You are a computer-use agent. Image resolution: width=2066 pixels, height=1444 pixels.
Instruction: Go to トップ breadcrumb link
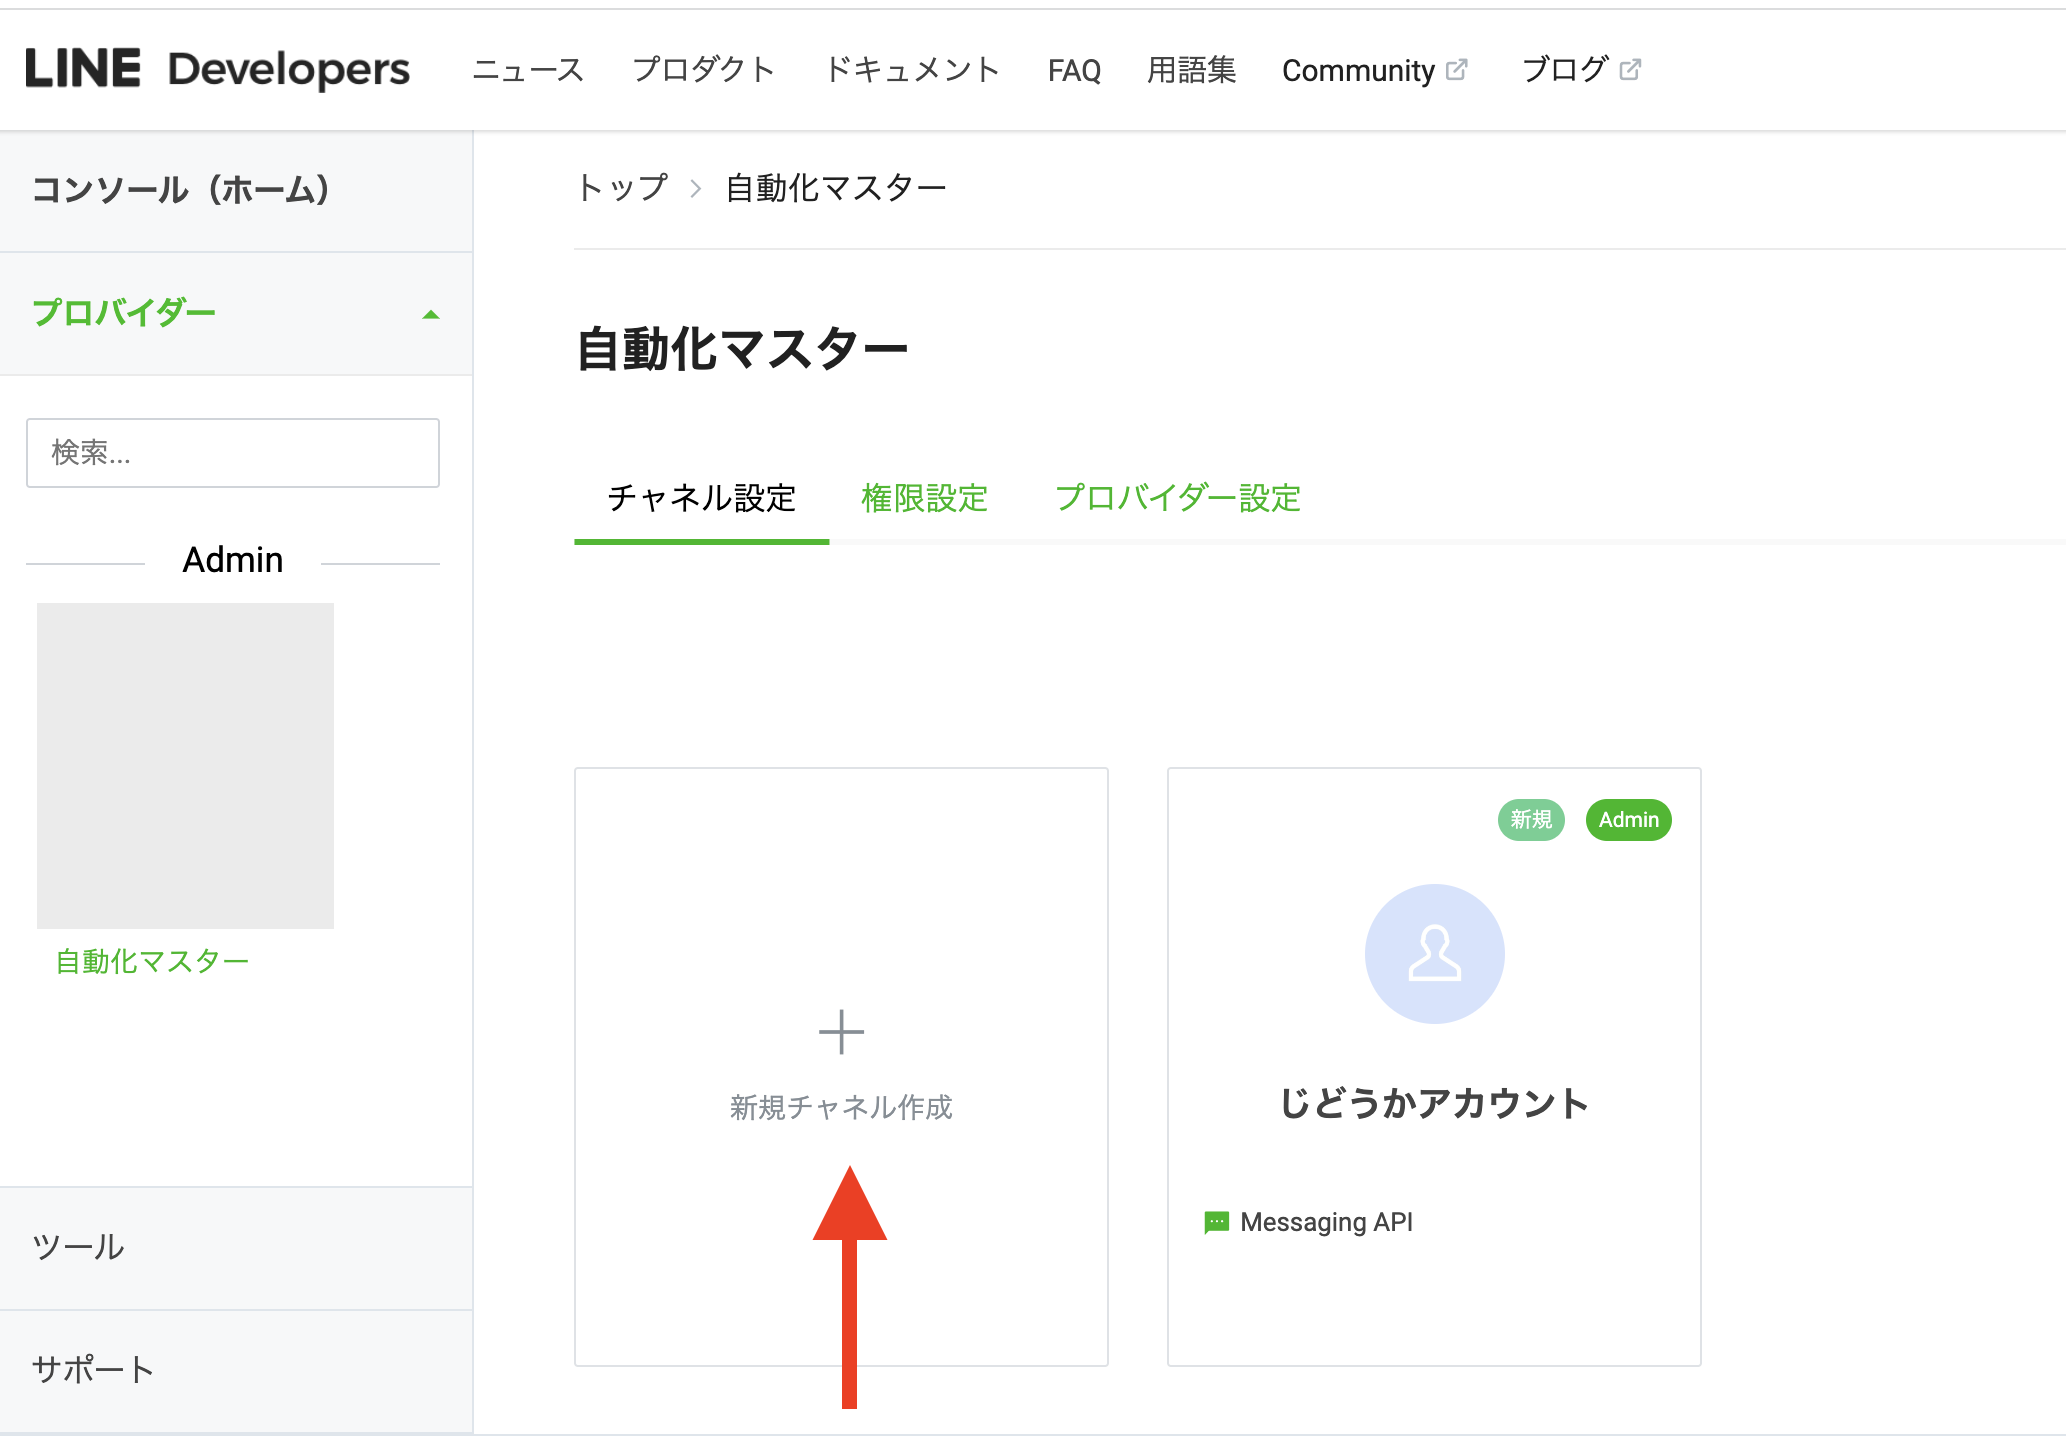point(622,188)
